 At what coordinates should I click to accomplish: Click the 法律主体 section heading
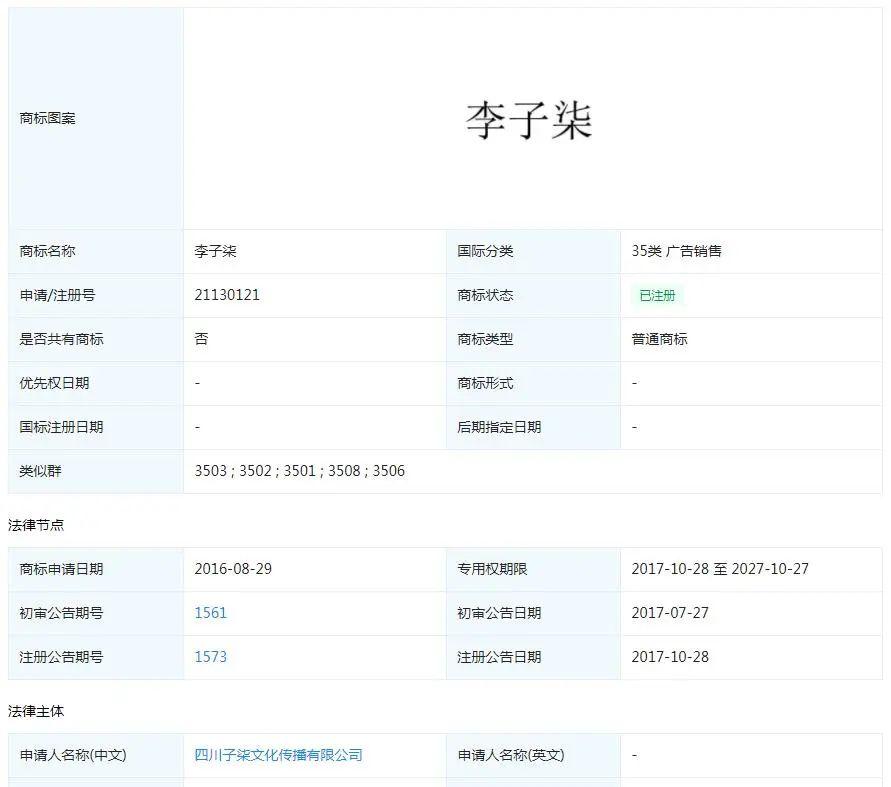tap(36, 711)
